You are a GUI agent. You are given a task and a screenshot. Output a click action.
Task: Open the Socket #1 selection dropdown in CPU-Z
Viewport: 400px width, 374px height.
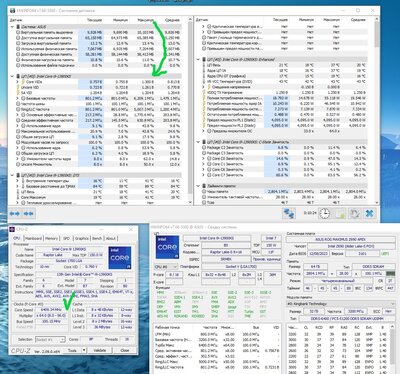(x=50, y=339)
